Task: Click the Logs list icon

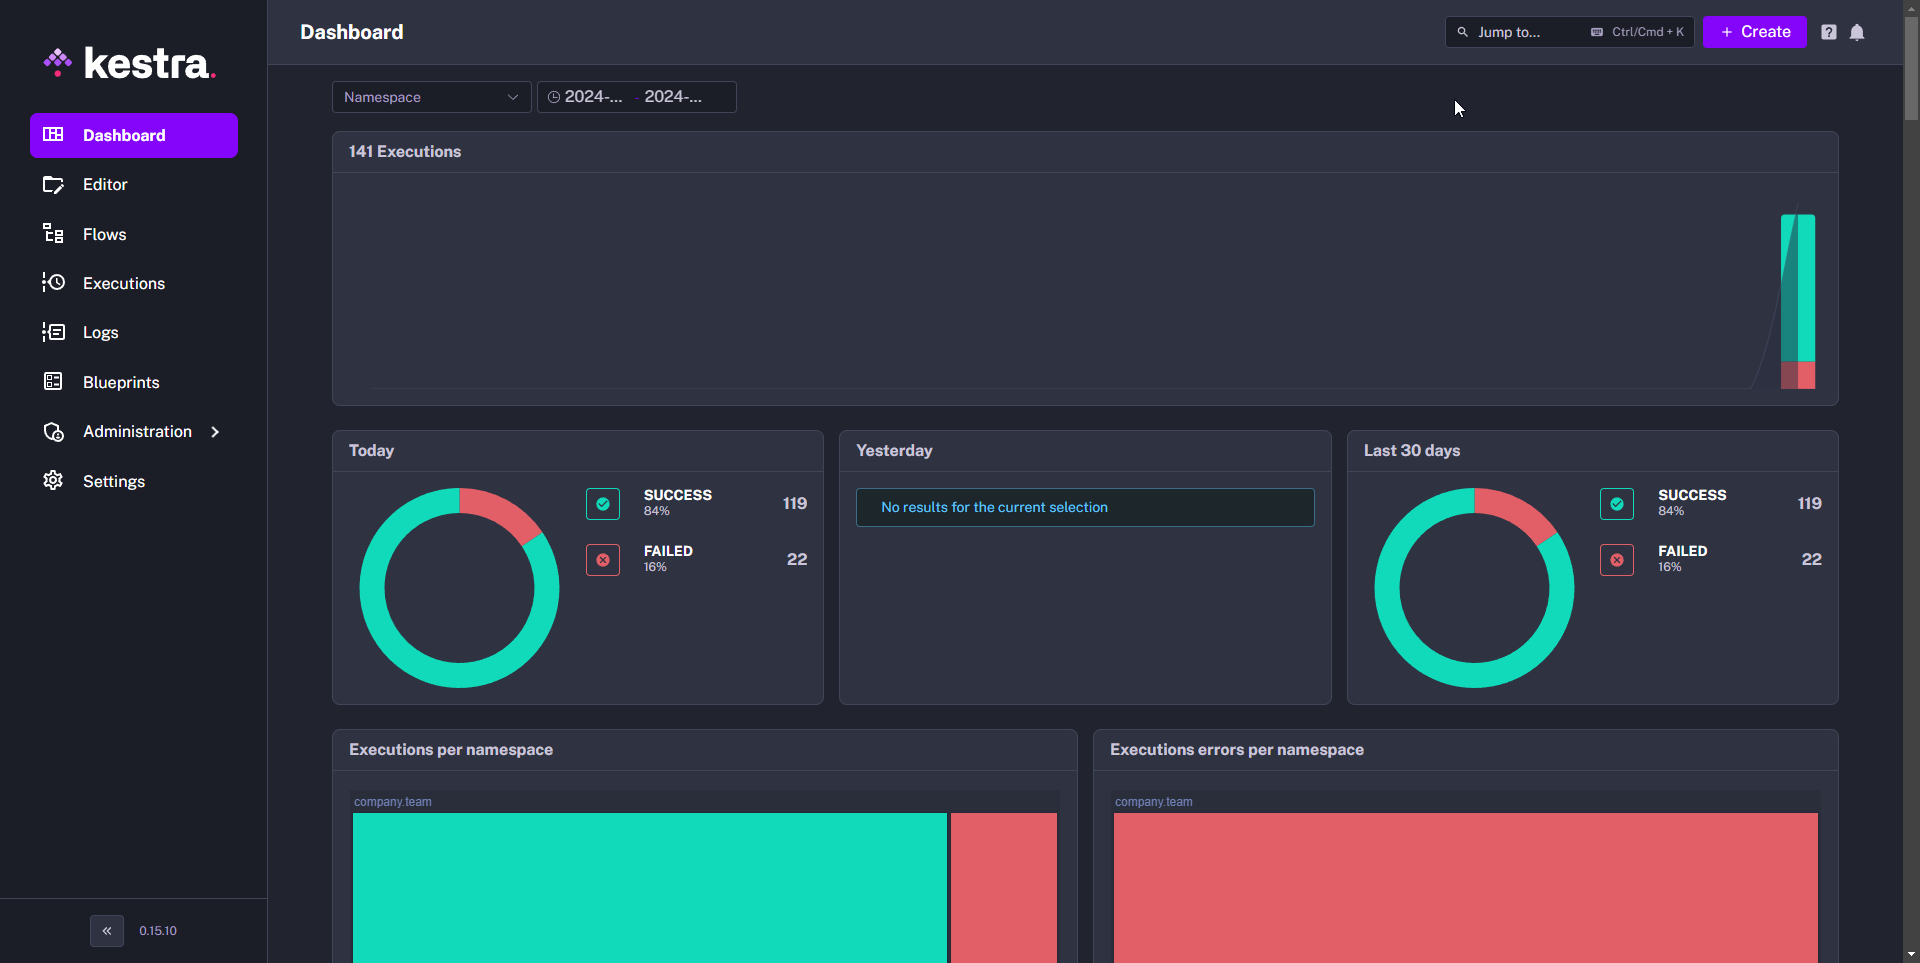Action: tap(53, 332)
